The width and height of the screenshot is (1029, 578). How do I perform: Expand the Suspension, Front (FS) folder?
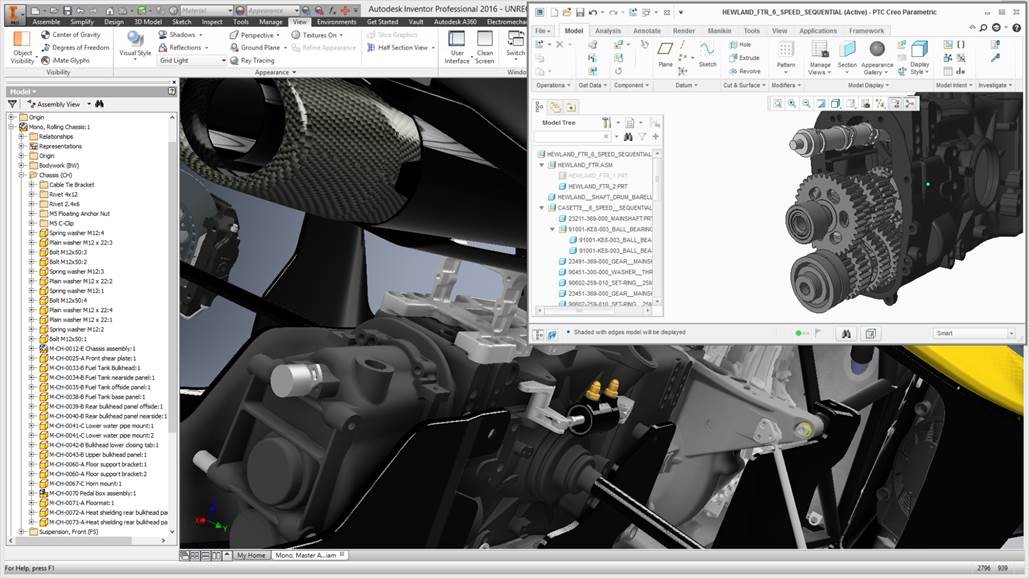click(x=22, y=531)
